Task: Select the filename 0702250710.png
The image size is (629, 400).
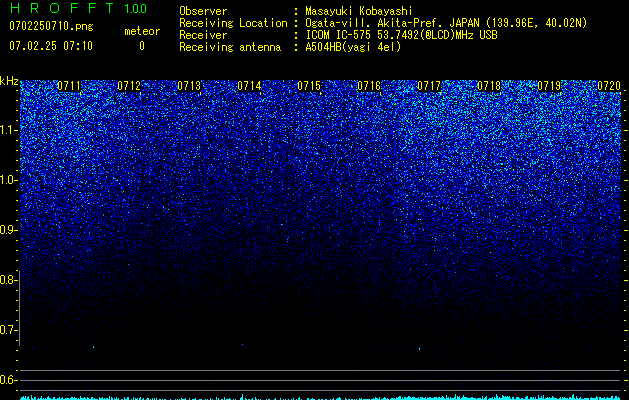Action: pos(51,26)
